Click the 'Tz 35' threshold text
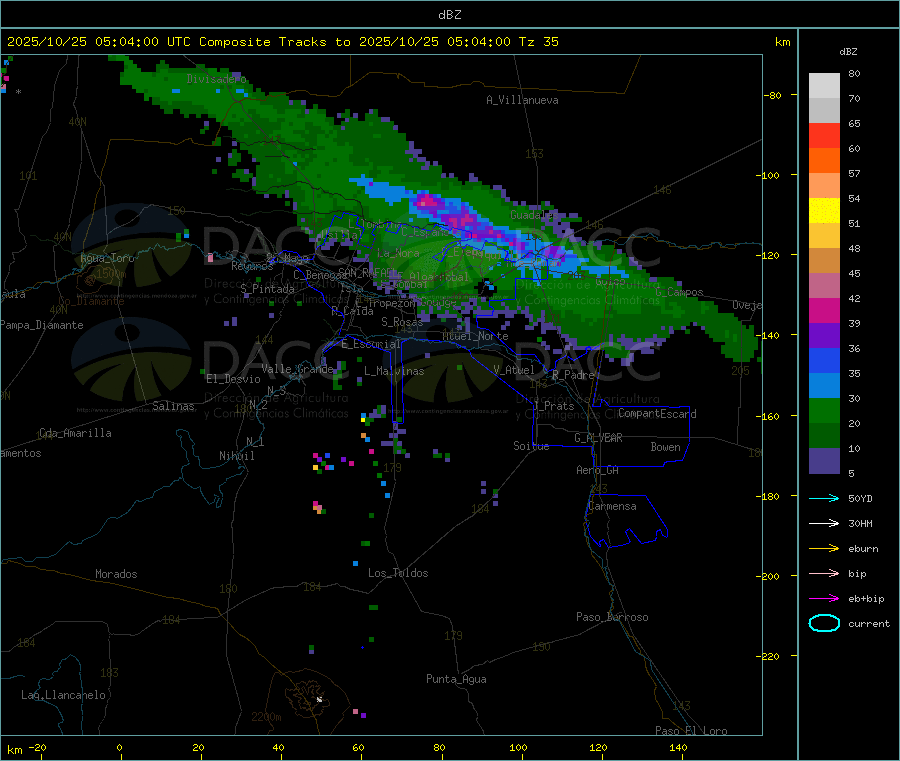Viewport: 900px width, 761px height. (x=538, y=42)
